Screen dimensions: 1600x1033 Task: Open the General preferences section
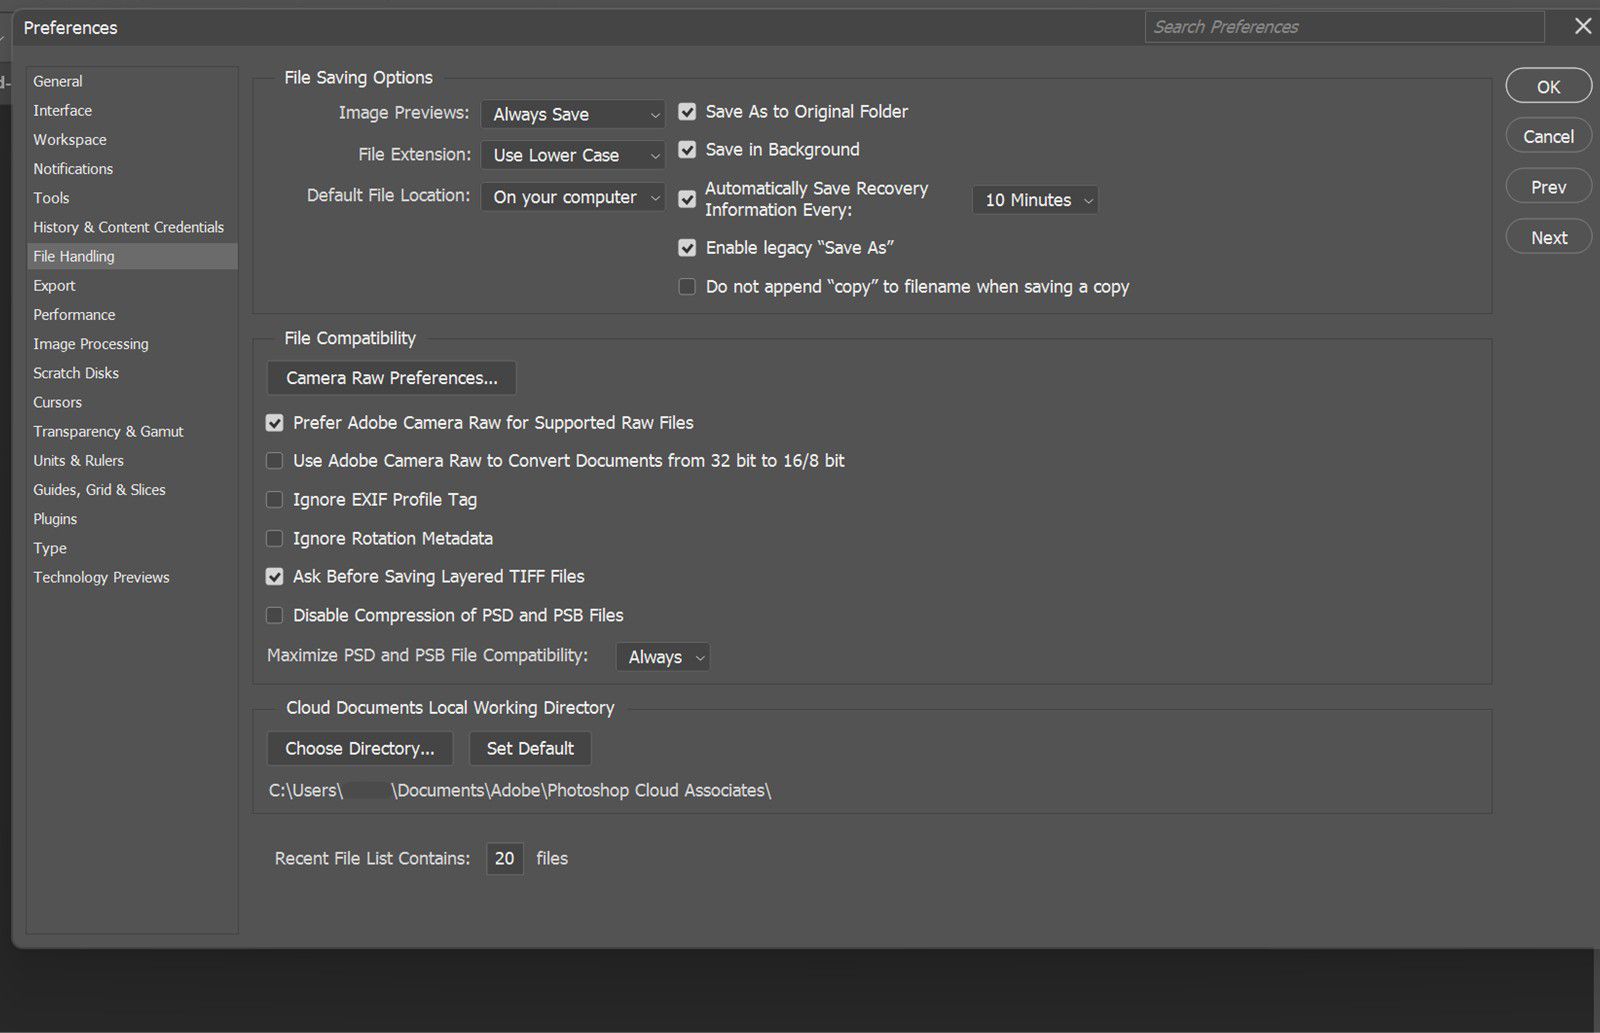57,81
